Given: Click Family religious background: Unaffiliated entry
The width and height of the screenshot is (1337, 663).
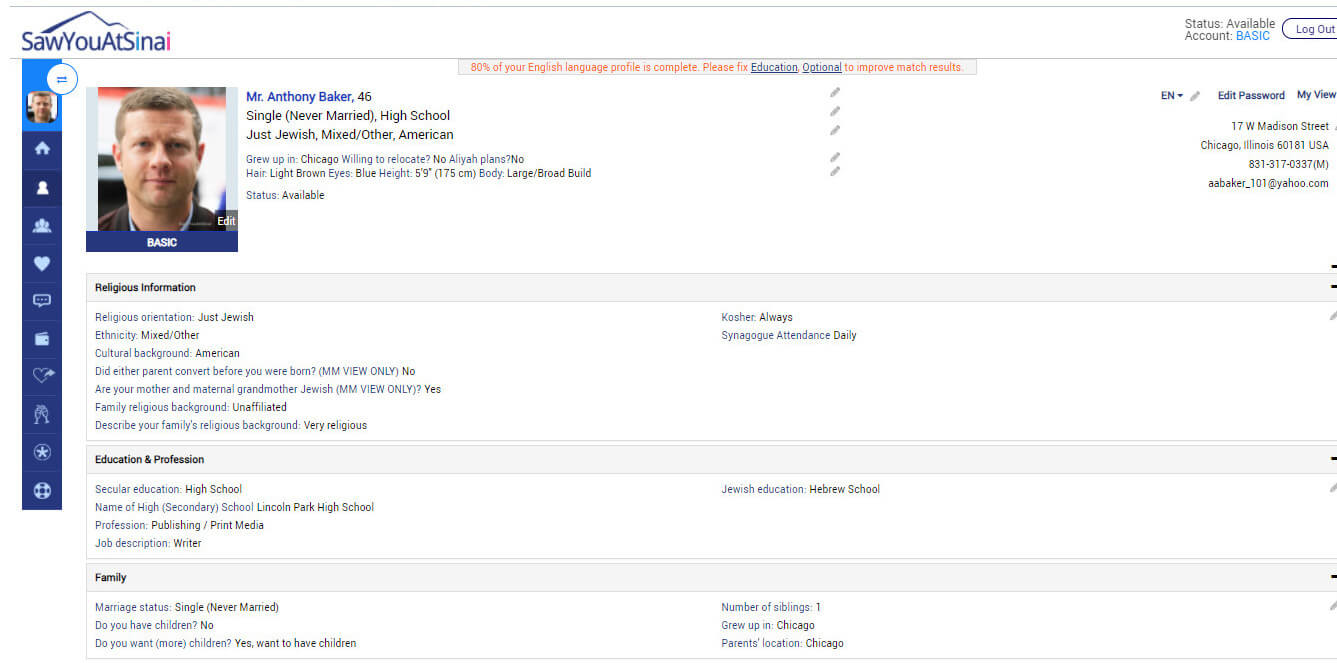Looking at the screenshot, I should tap(191, 408).
